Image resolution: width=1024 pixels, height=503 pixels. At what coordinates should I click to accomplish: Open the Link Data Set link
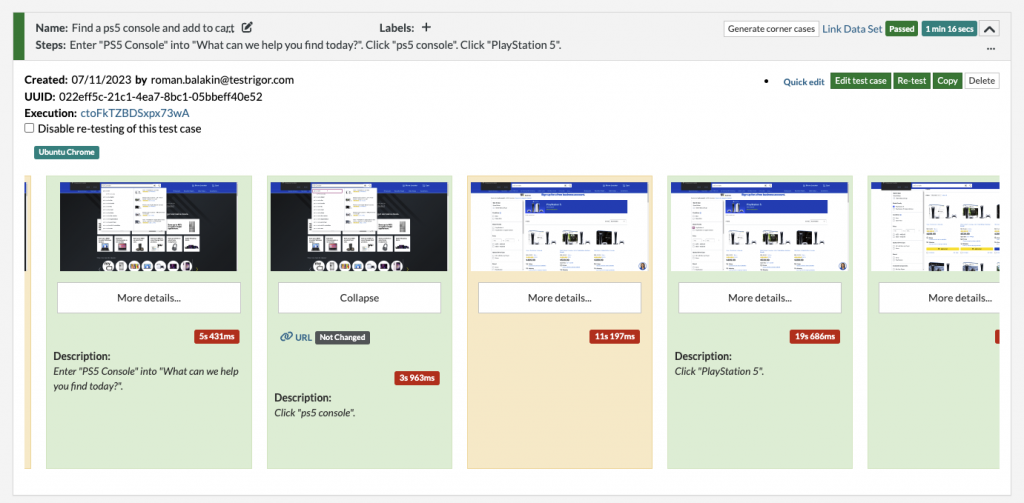tap(852, 29)
